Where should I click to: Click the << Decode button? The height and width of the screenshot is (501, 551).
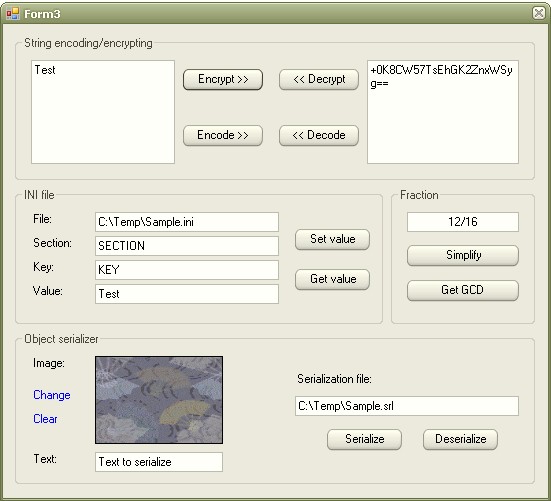coord(319,135)
